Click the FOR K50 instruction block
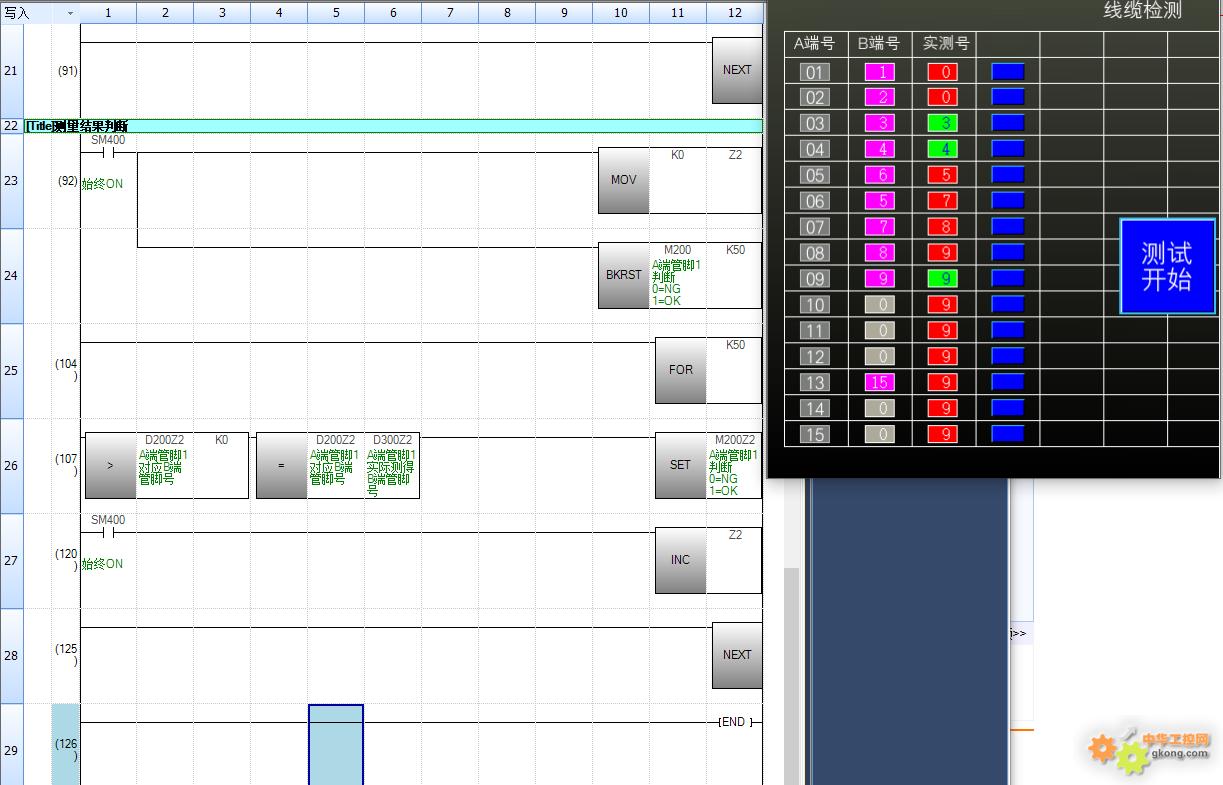This screenshot has height=785, width=1223. [x=680, y=370]
